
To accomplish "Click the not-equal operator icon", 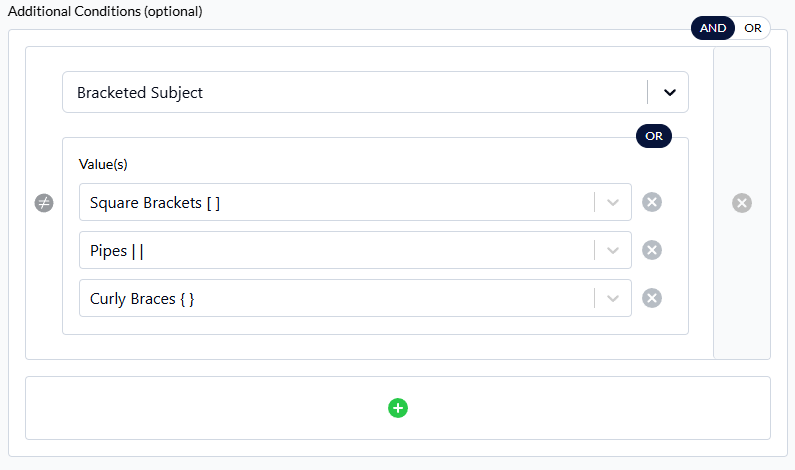I will [44, 203].
